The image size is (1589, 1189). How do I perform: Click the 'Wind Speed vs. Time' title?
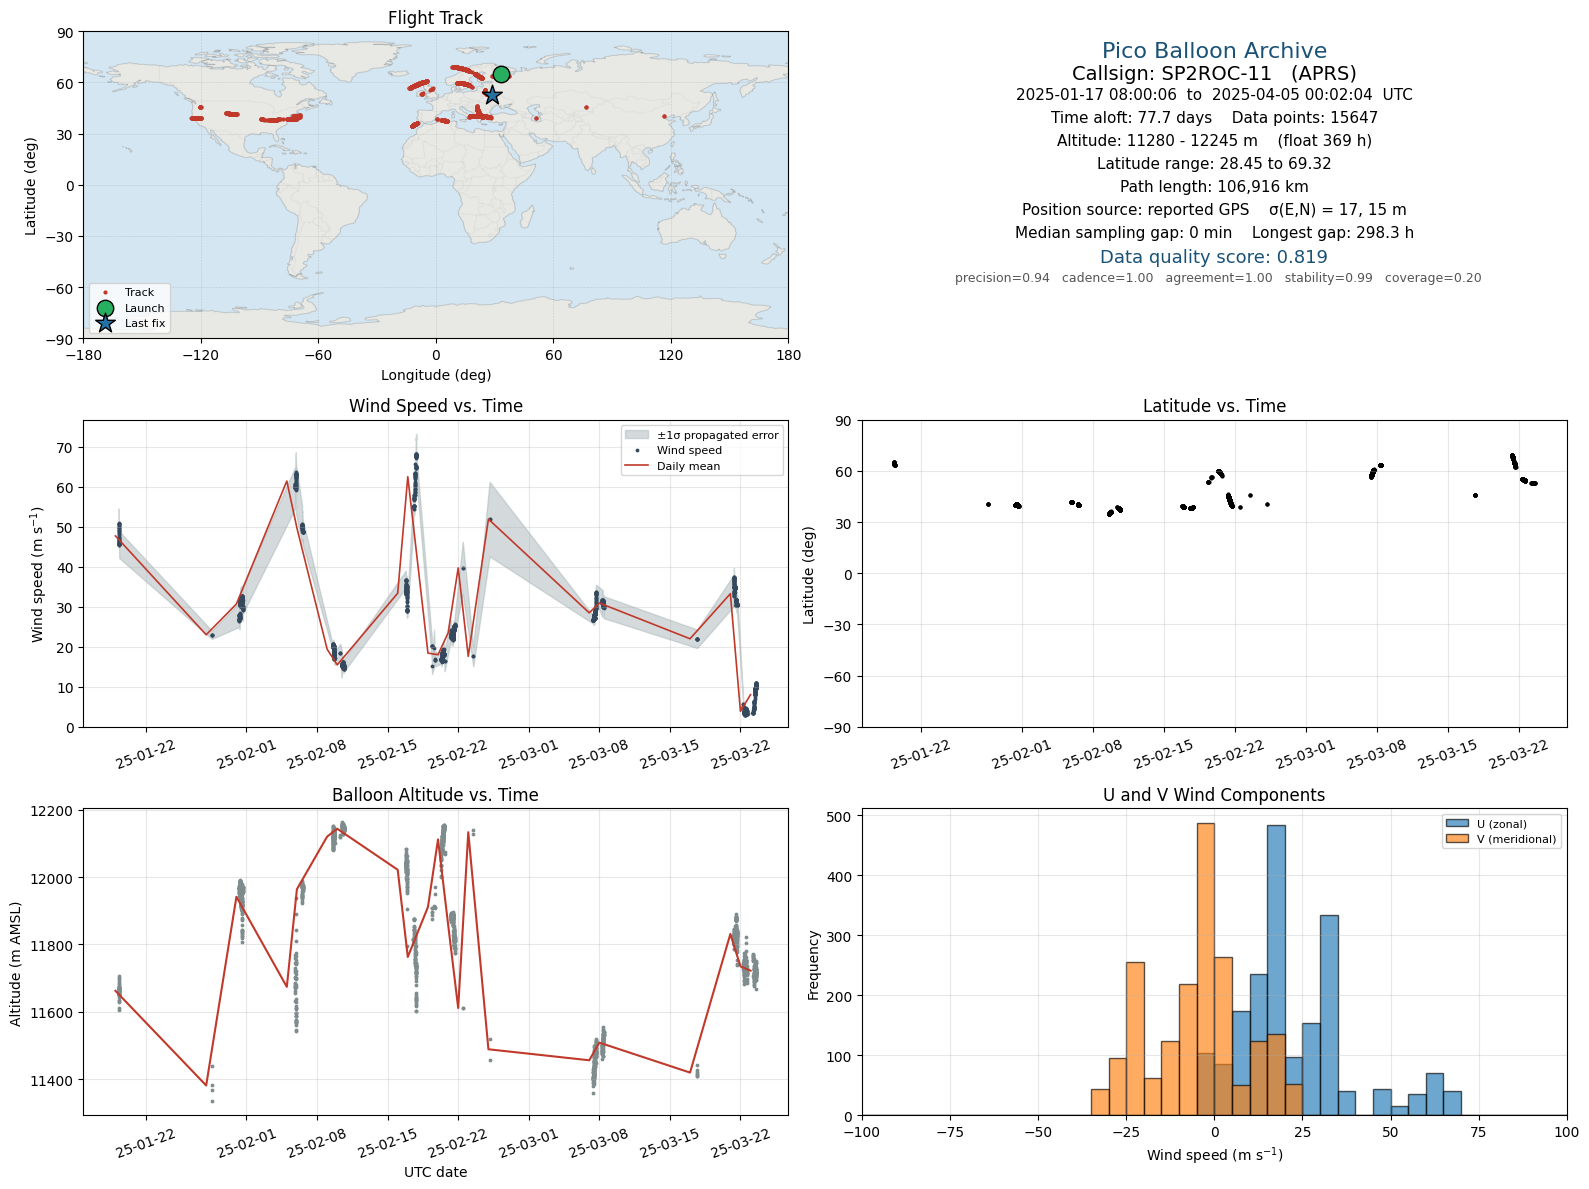click(x=435, y=406)
